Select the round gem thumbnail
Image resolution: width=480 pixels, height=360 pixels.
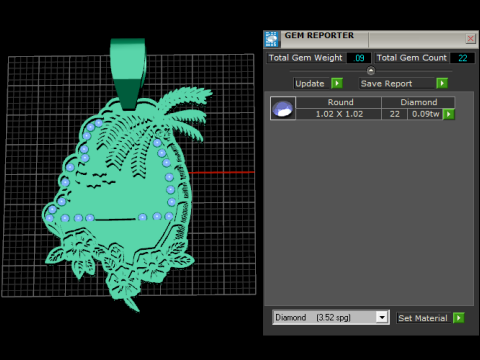[283, 108]
